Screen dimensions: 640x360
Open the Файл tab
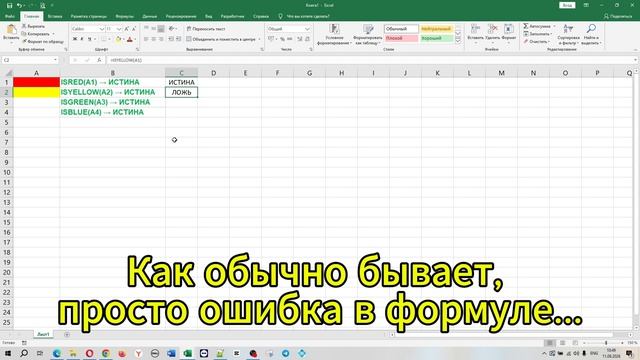[10, 16]
